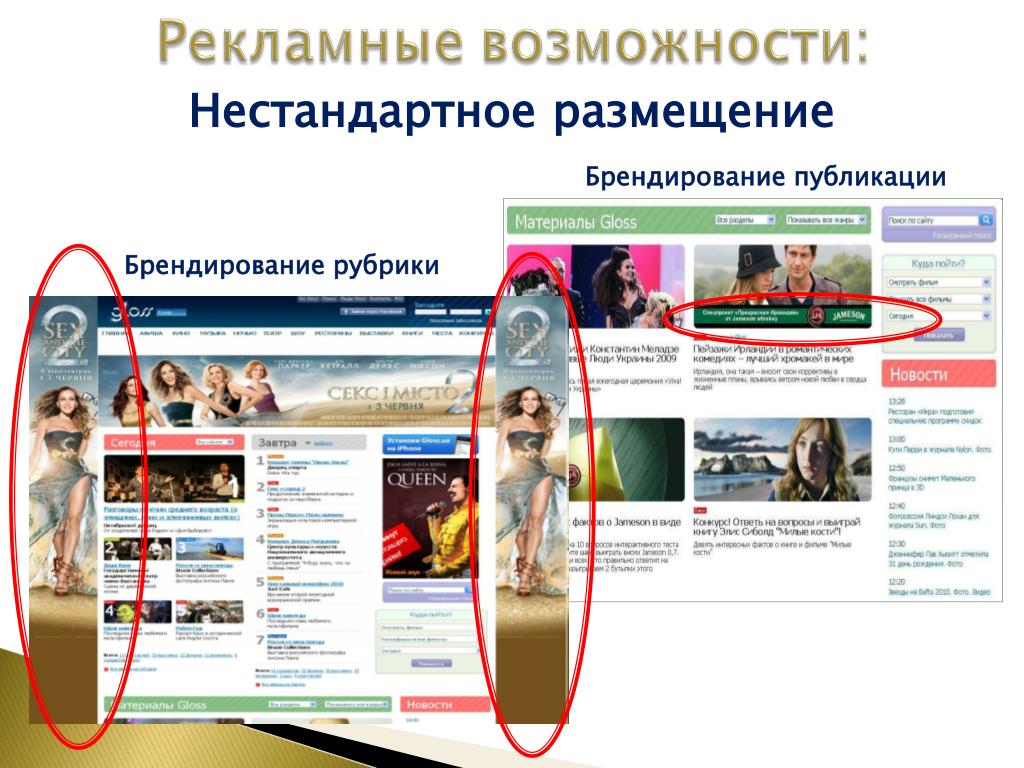1024x768 pixels.
Task: Click the large green 'Материалы Gloss' header title
Action: tap(575, 222)
